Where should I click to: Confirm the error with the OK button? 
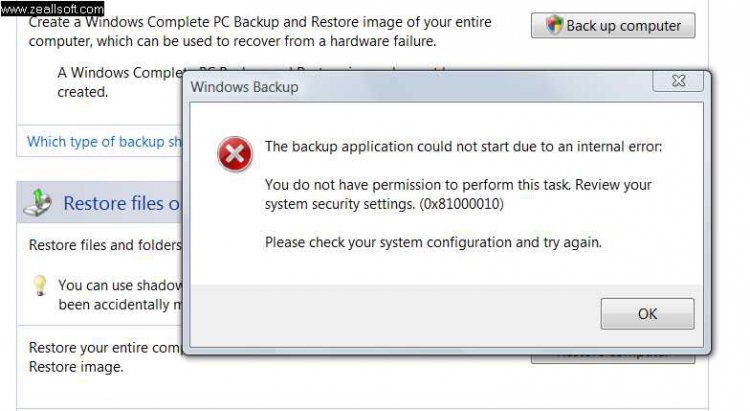(647, 314)
